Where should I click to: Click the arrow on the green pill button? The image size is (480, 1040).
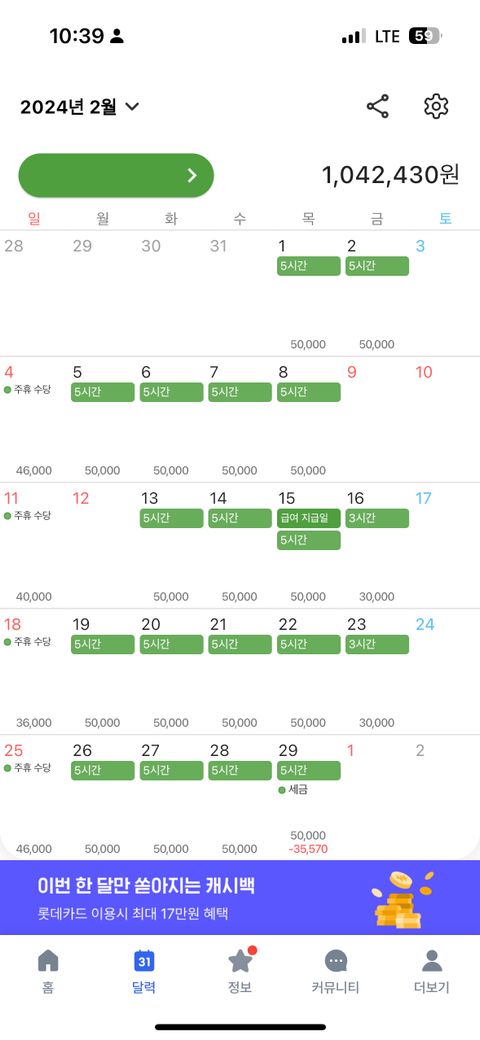pyautogui.click(x=192, y=175)
